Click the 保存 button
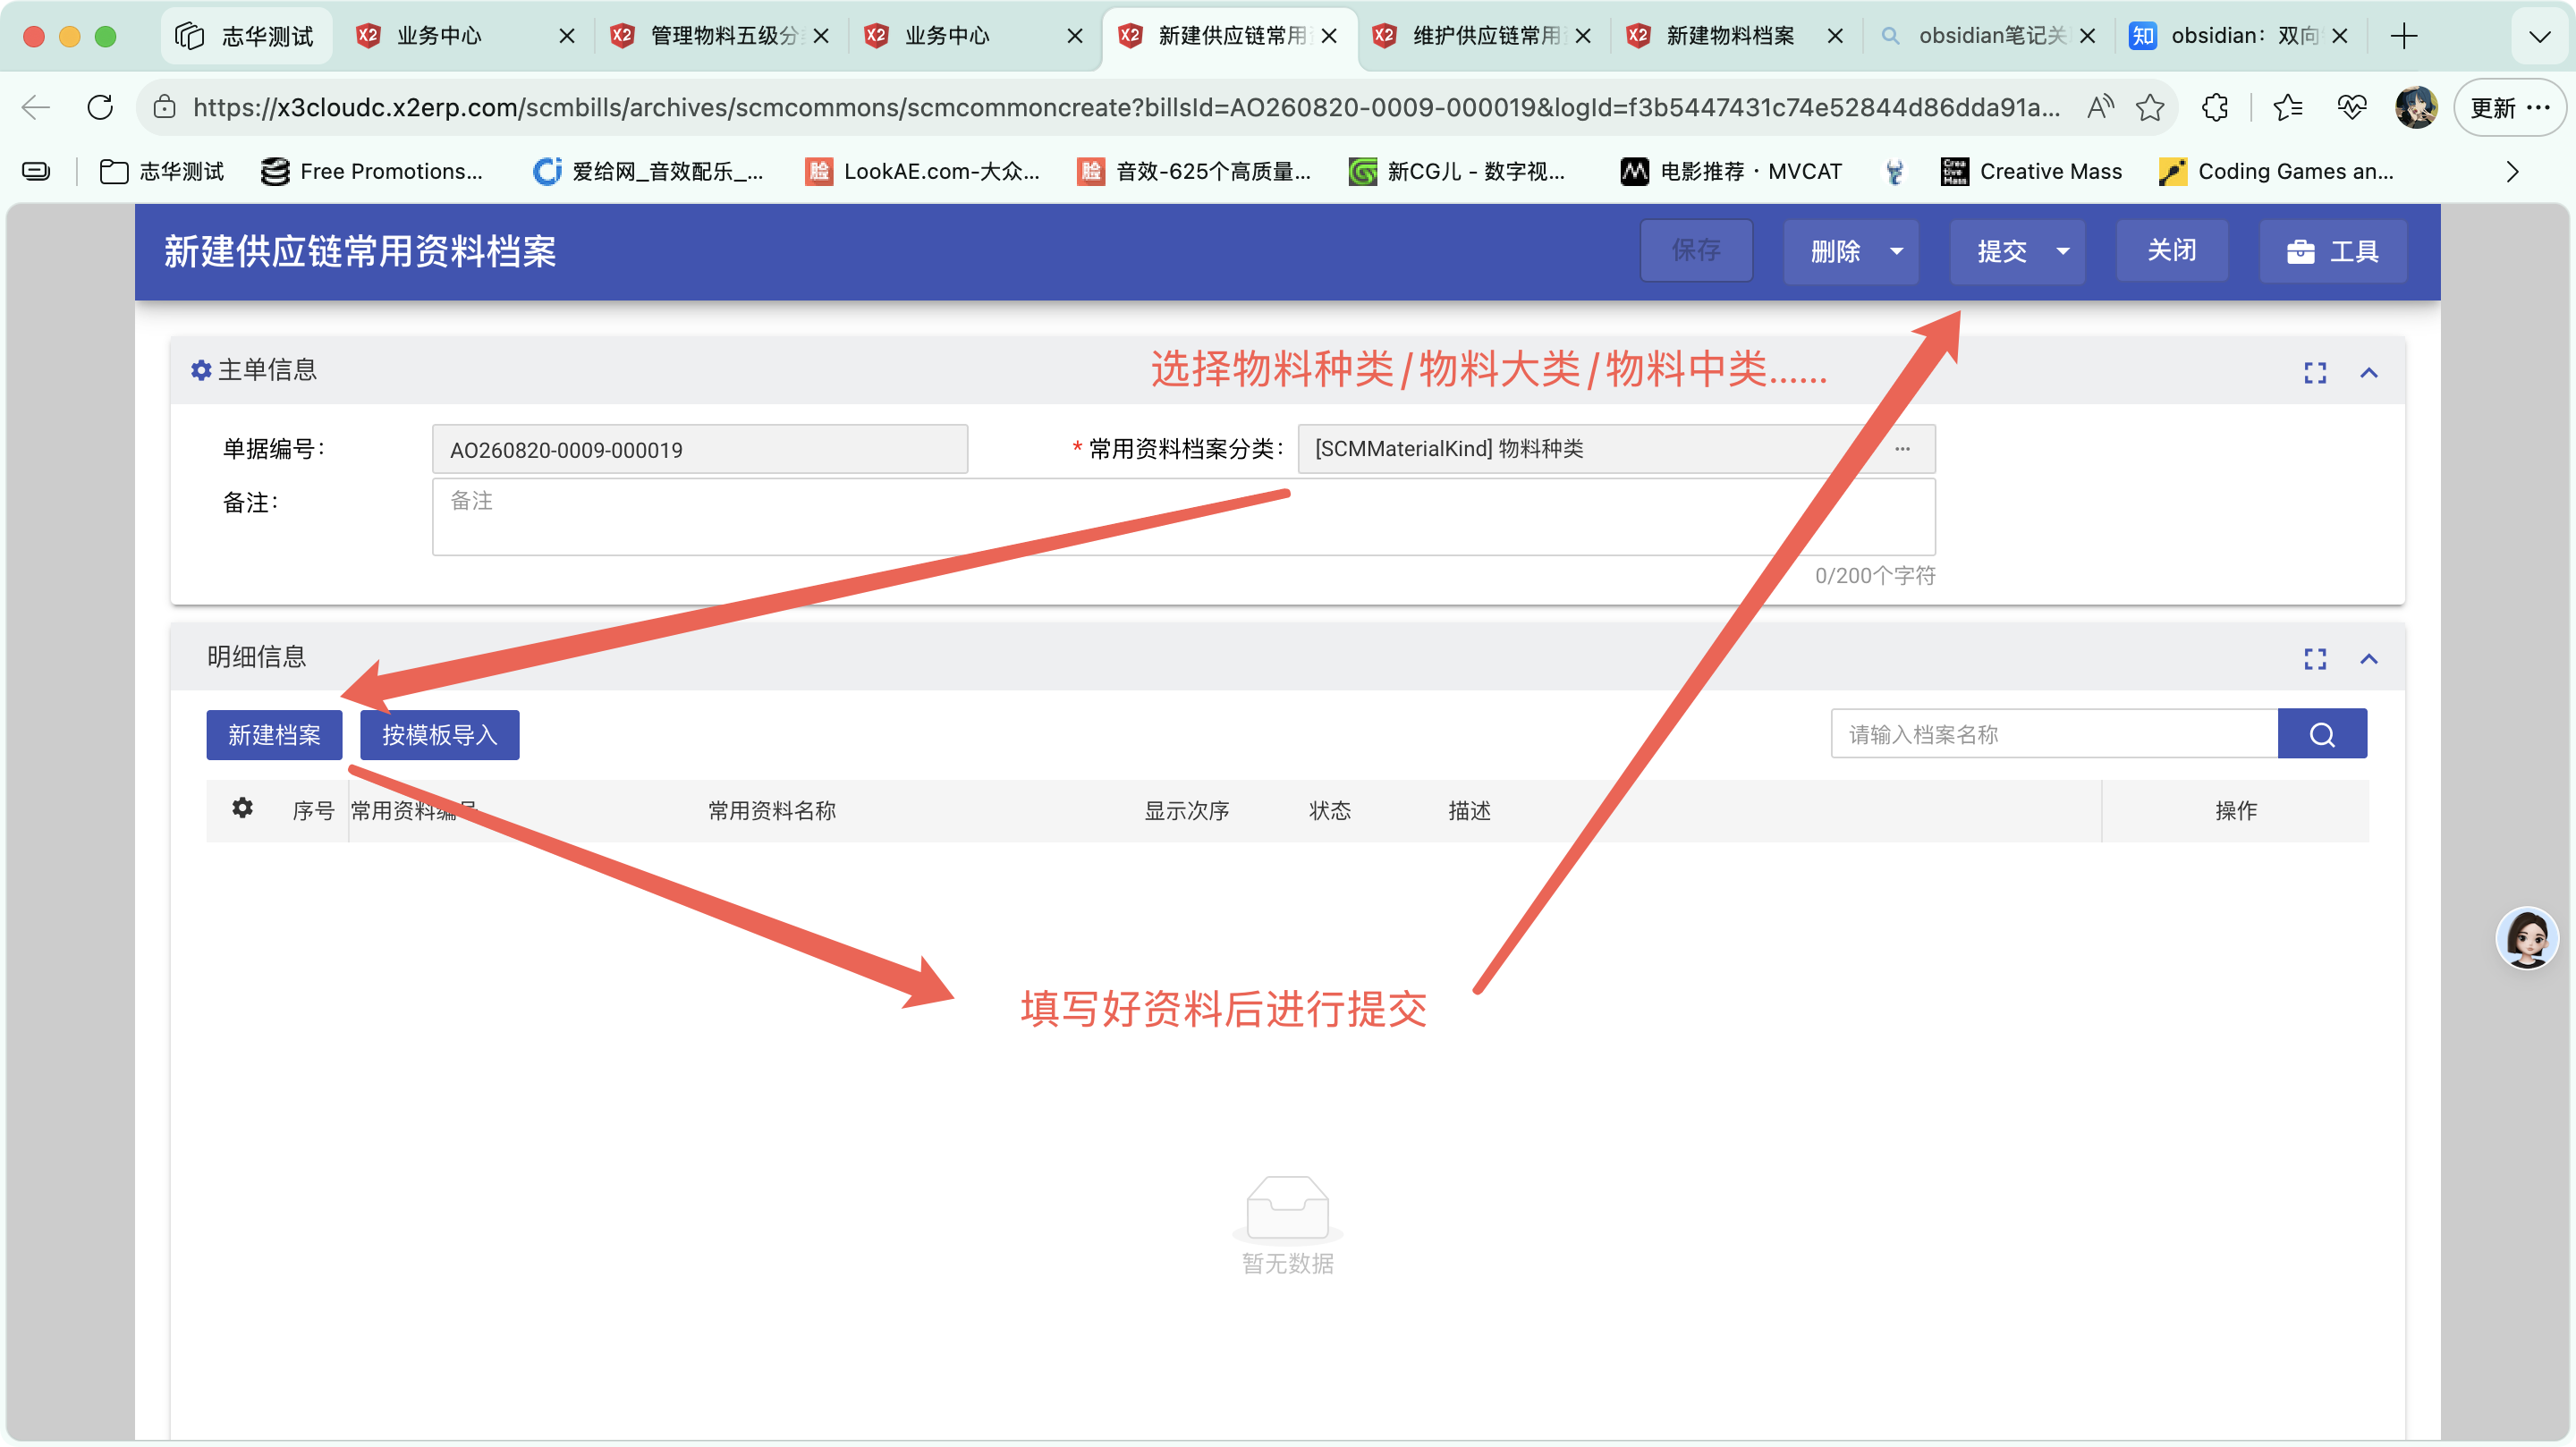 click(x=1696, y=250)
